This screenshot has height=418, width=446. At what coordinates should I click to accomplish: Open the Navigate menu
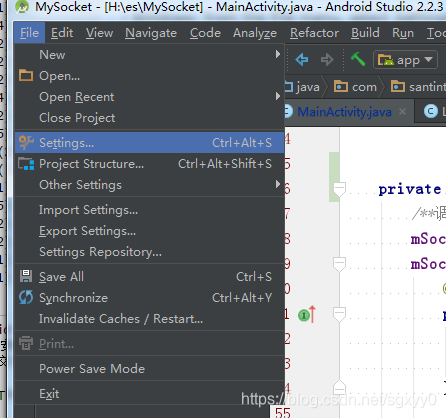pos(151,33)
